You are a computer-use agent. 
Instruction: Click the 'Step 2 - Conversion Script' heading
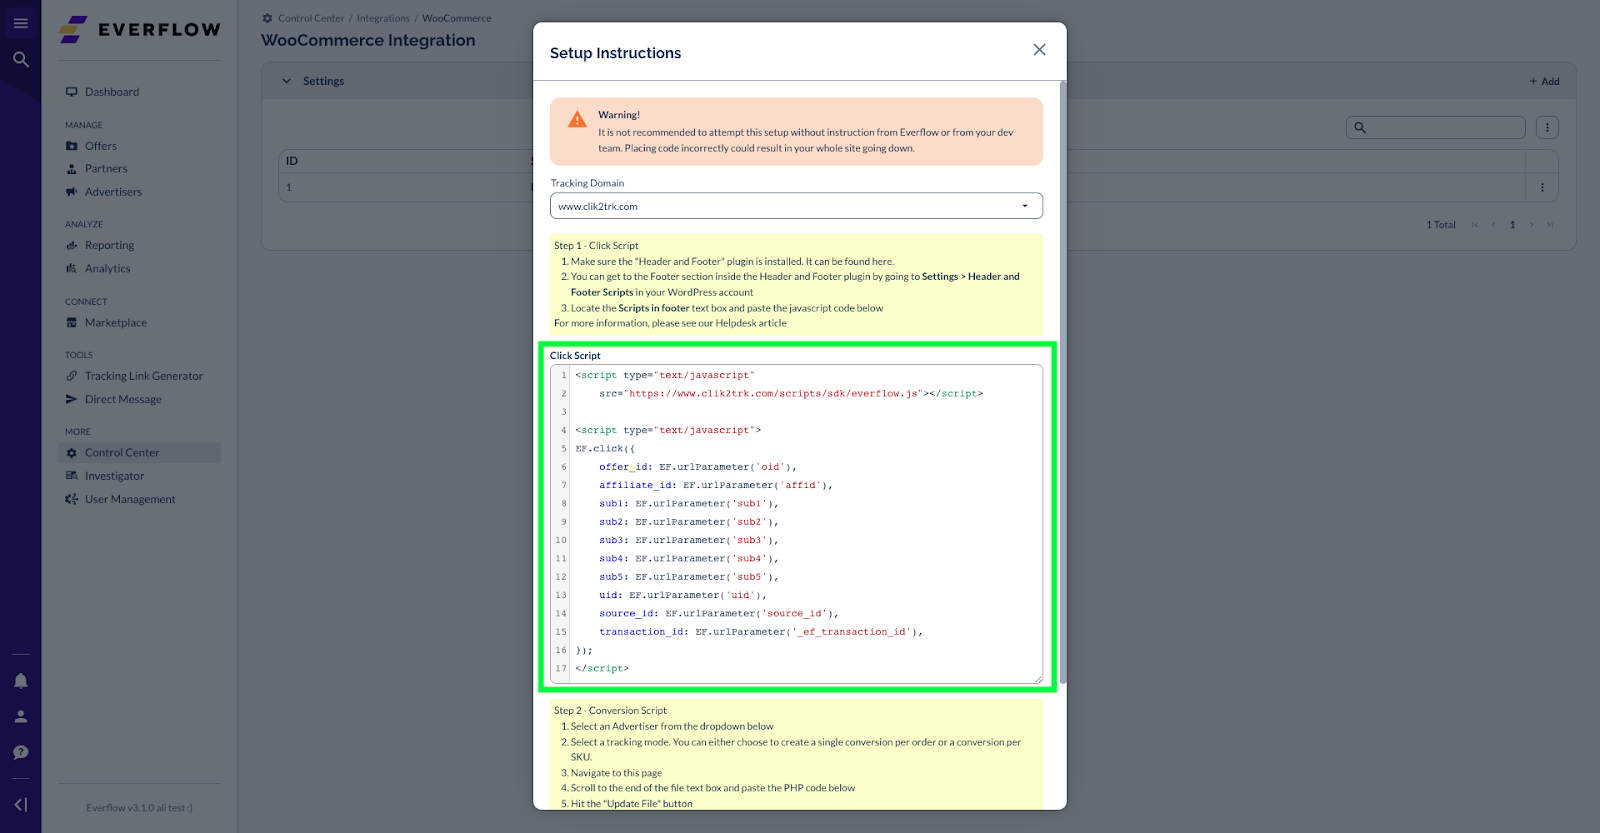[x=610, y=710]
